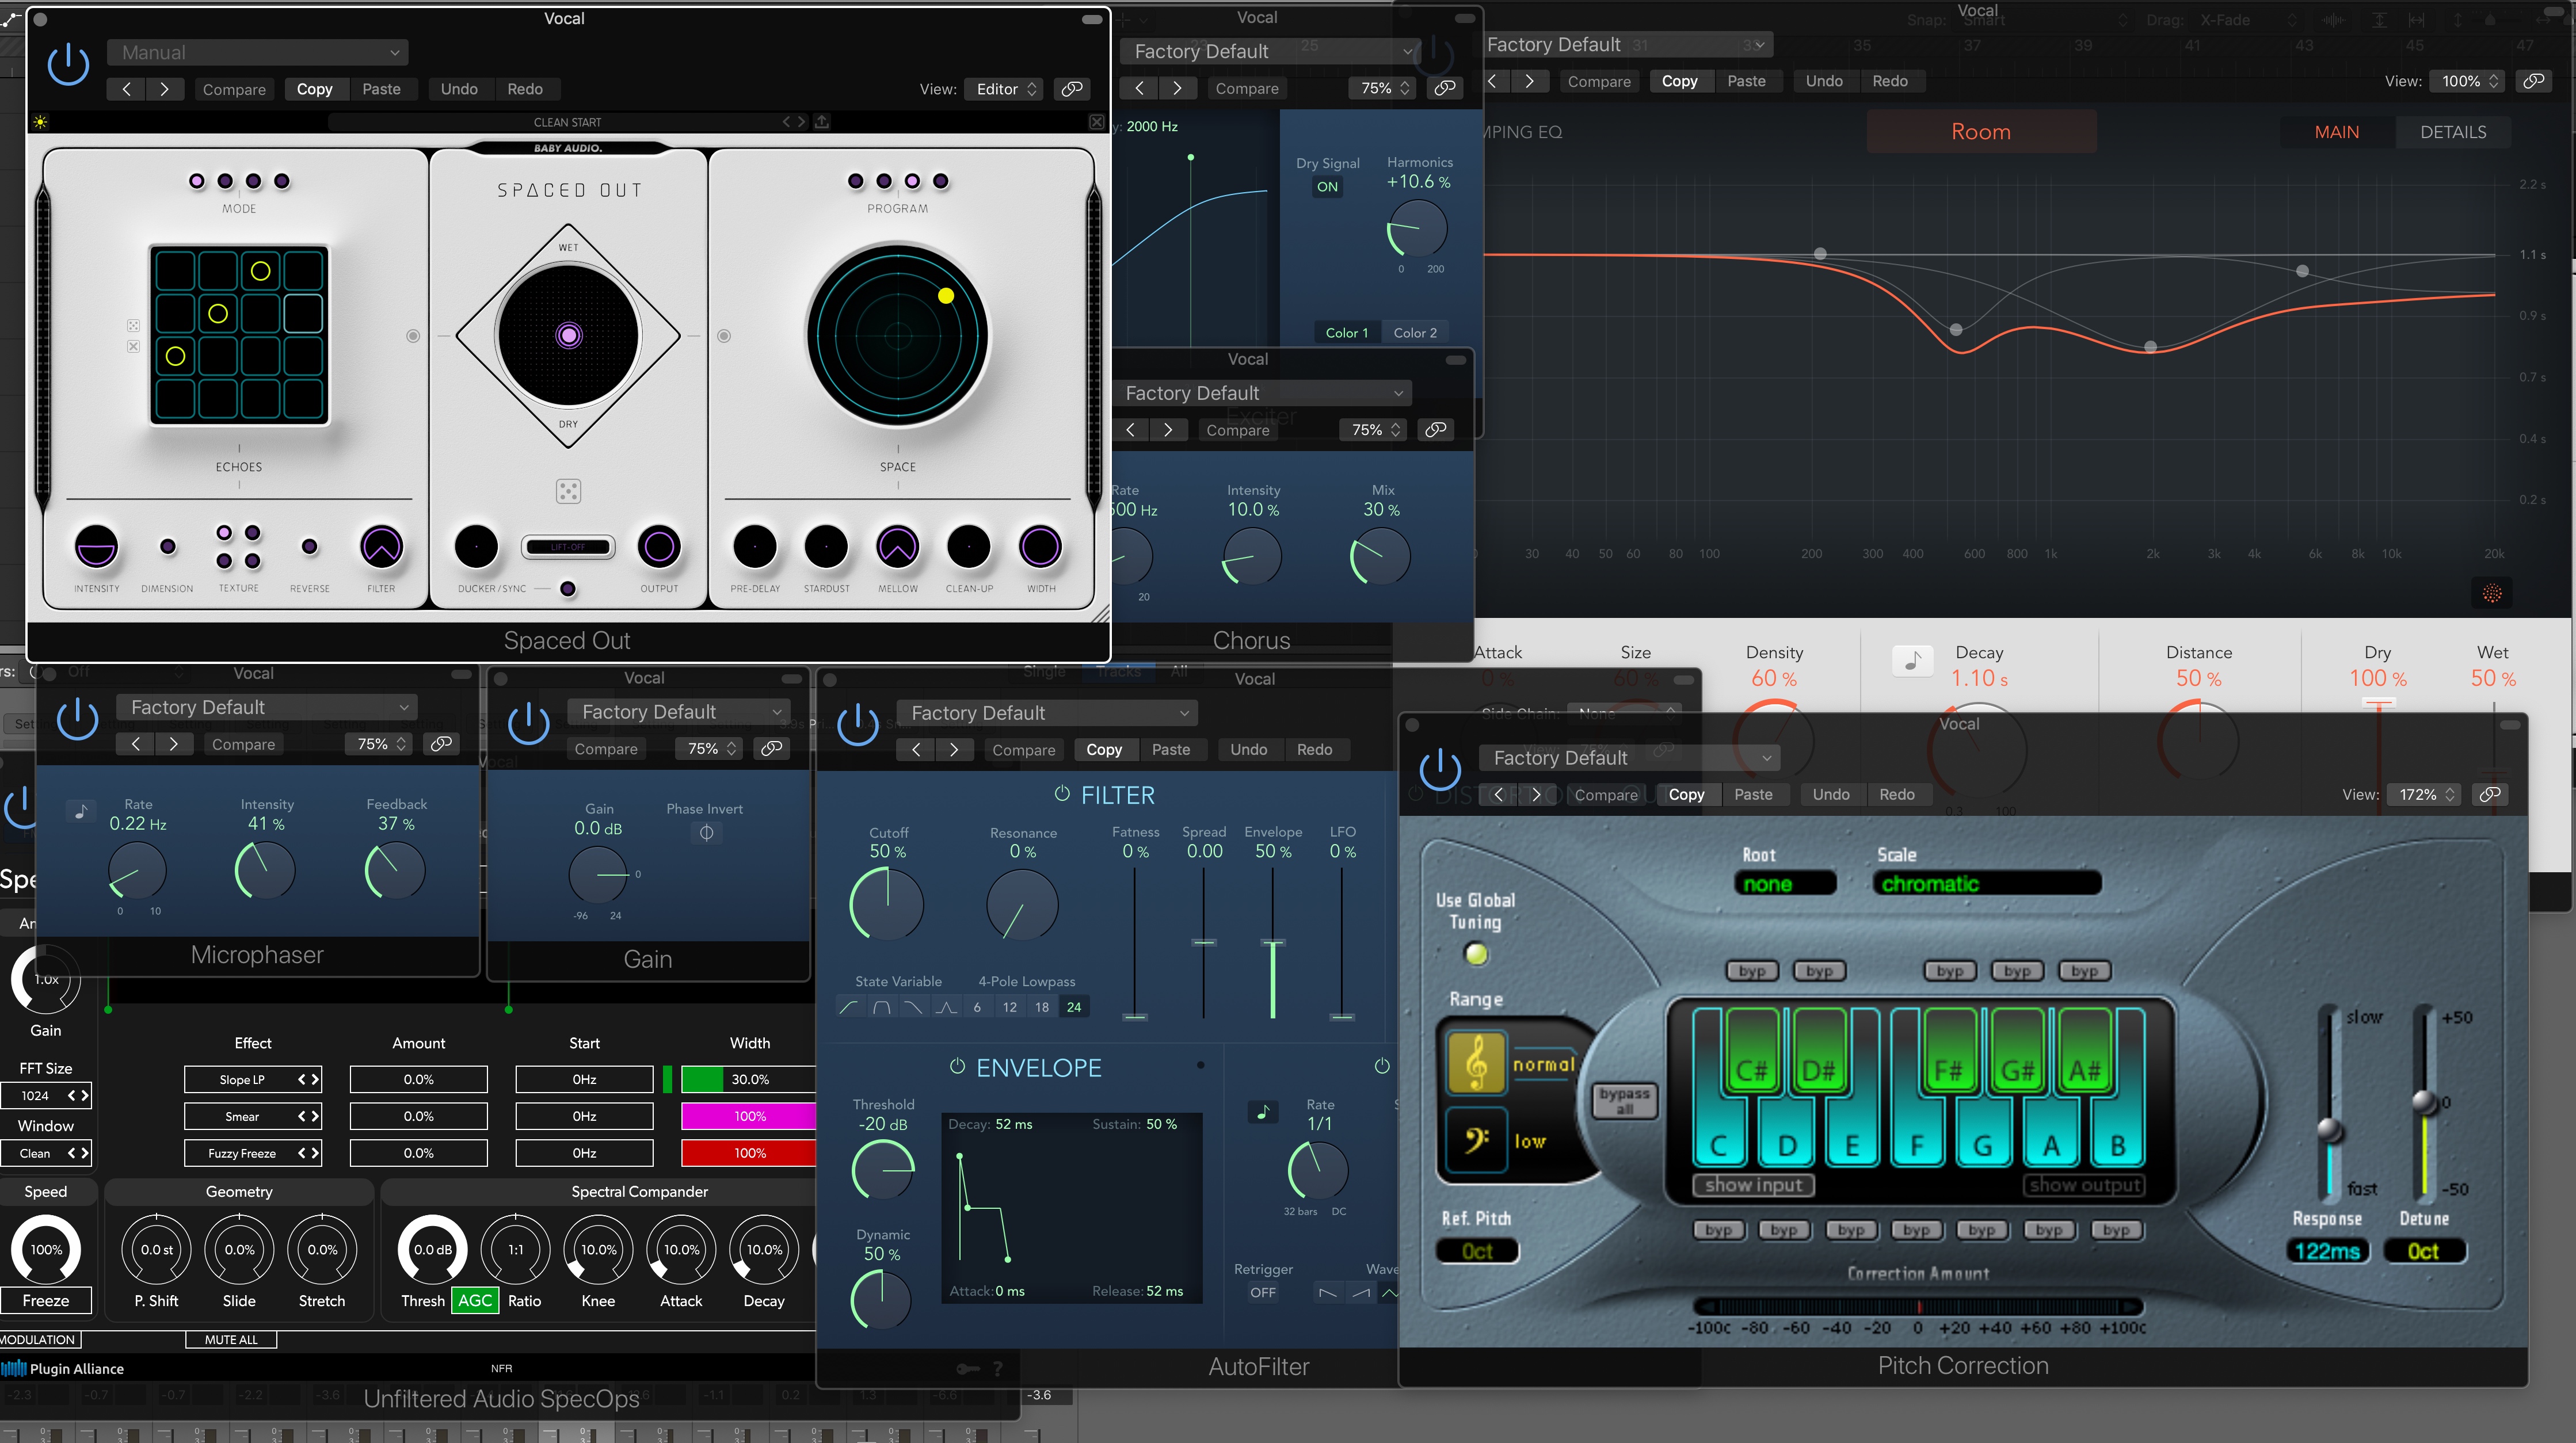The width and height of the screenshot is (2576, 1443).
Task: Click link icon in Spaced Out window header
Action: 1071,89
